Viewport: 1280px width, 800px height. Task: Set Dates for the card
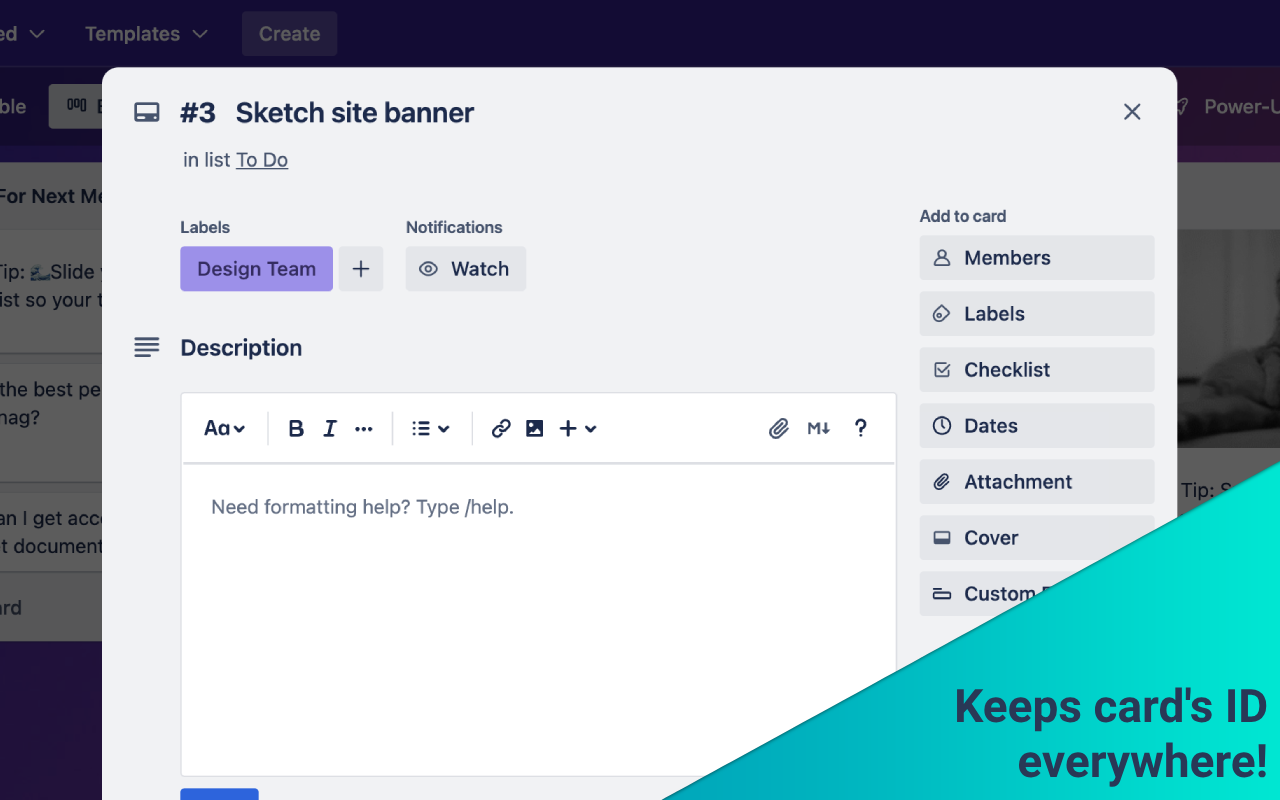pos(1036,425)
